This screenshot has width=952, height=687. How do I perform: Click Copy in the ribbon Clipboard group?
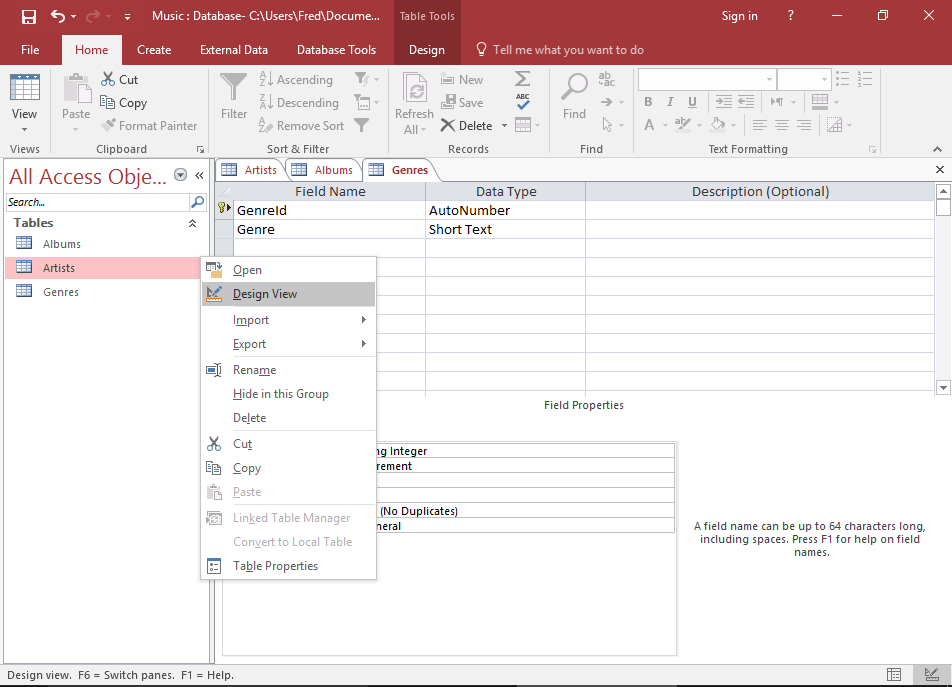(124, 103)
